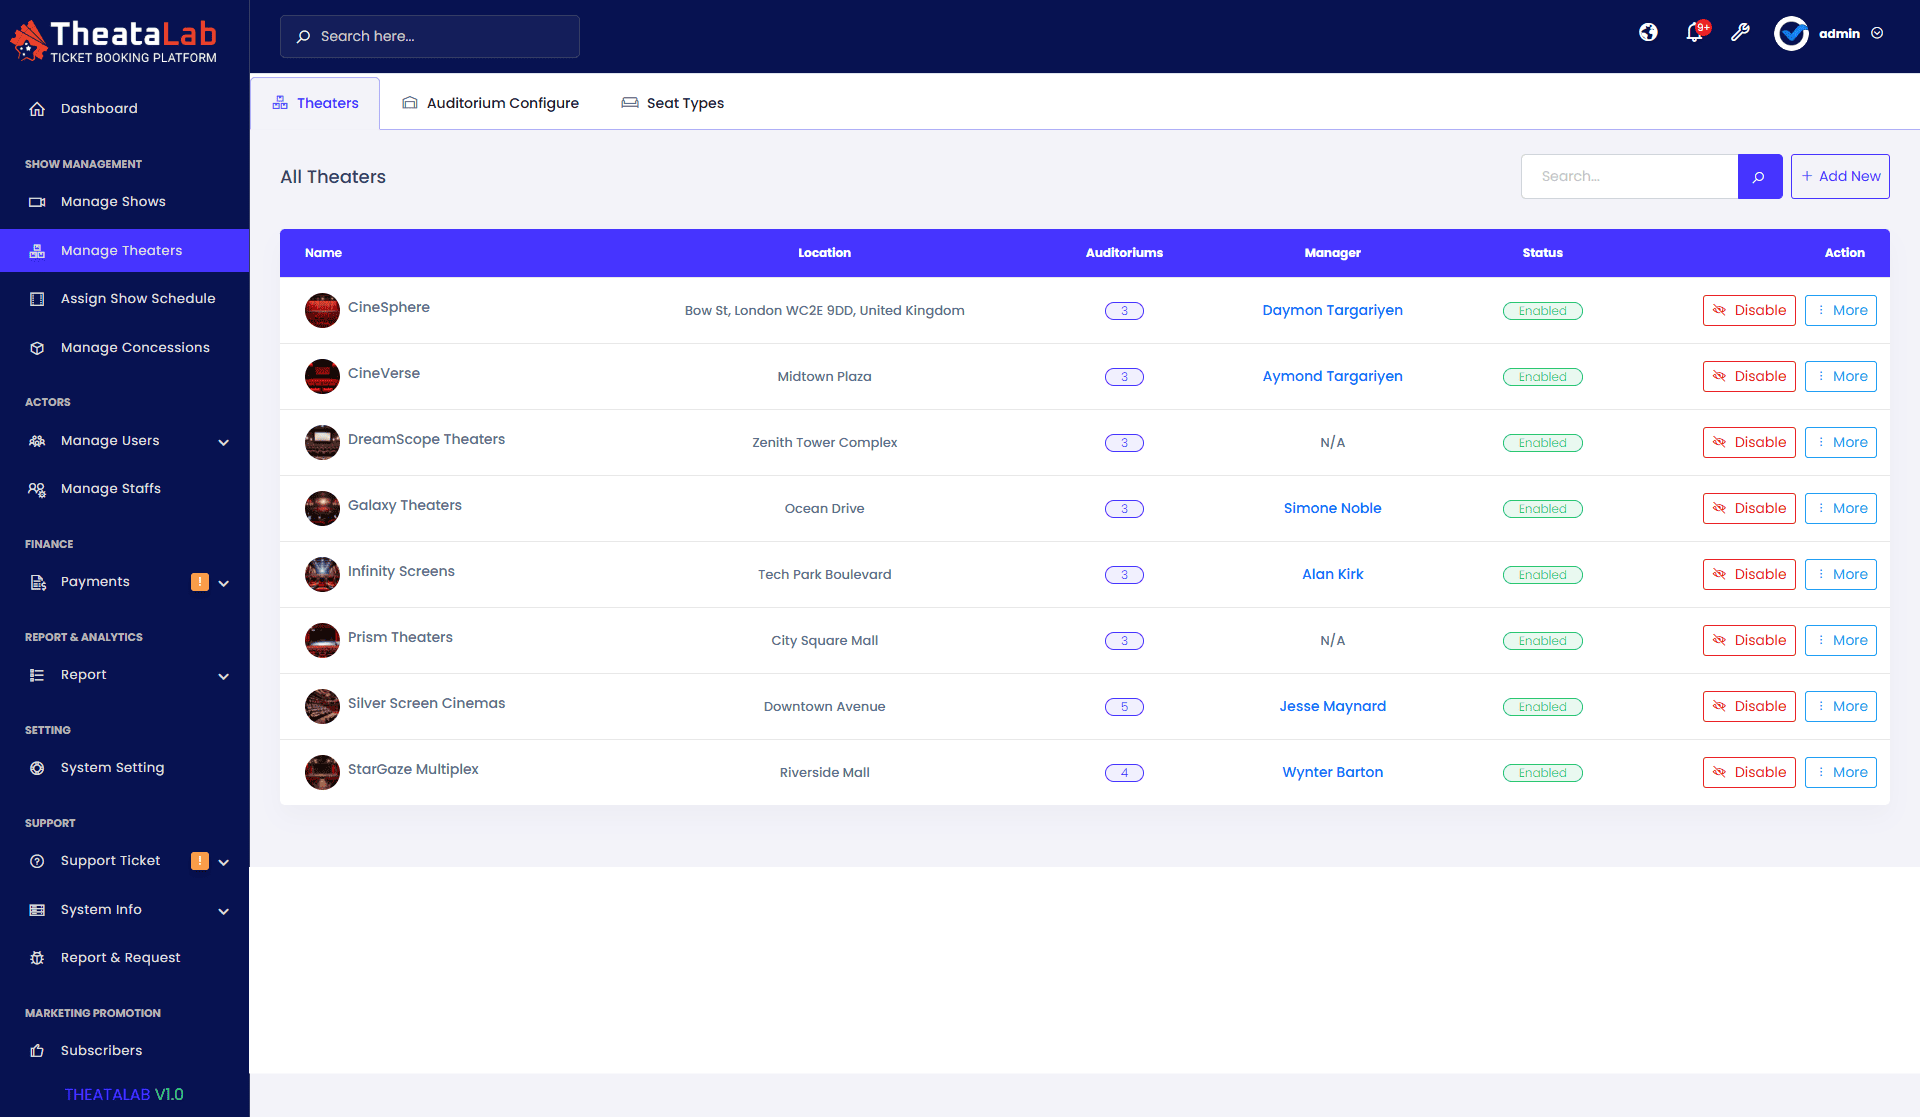The width and height of the screenshot is (1920, 1117).
Task: Open the notifications bell icon
Action: click(1695, 33)
